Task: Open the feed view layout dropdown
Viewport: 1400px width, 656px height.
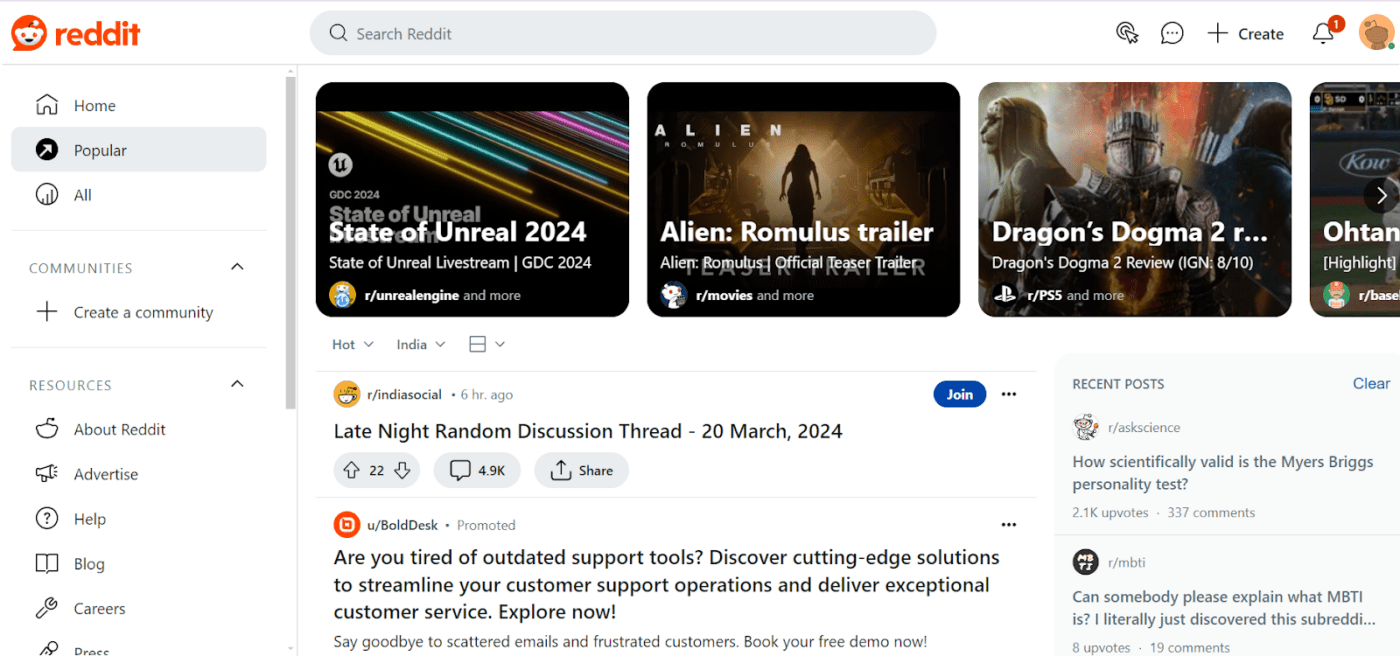Action: 487,344
